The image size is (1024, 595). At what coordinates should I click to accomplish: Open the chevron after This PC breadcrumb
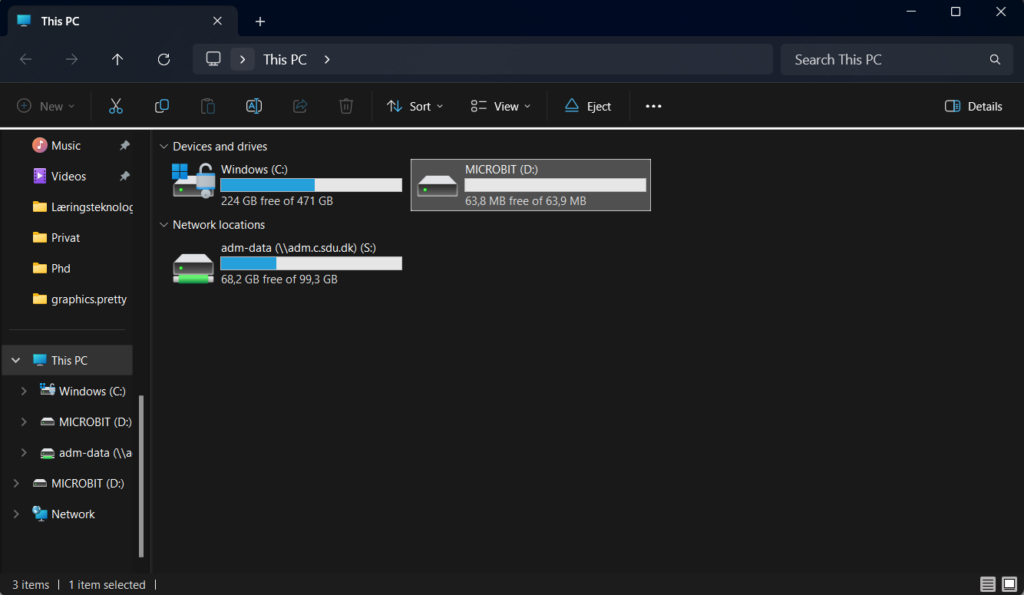pos(327,59)
